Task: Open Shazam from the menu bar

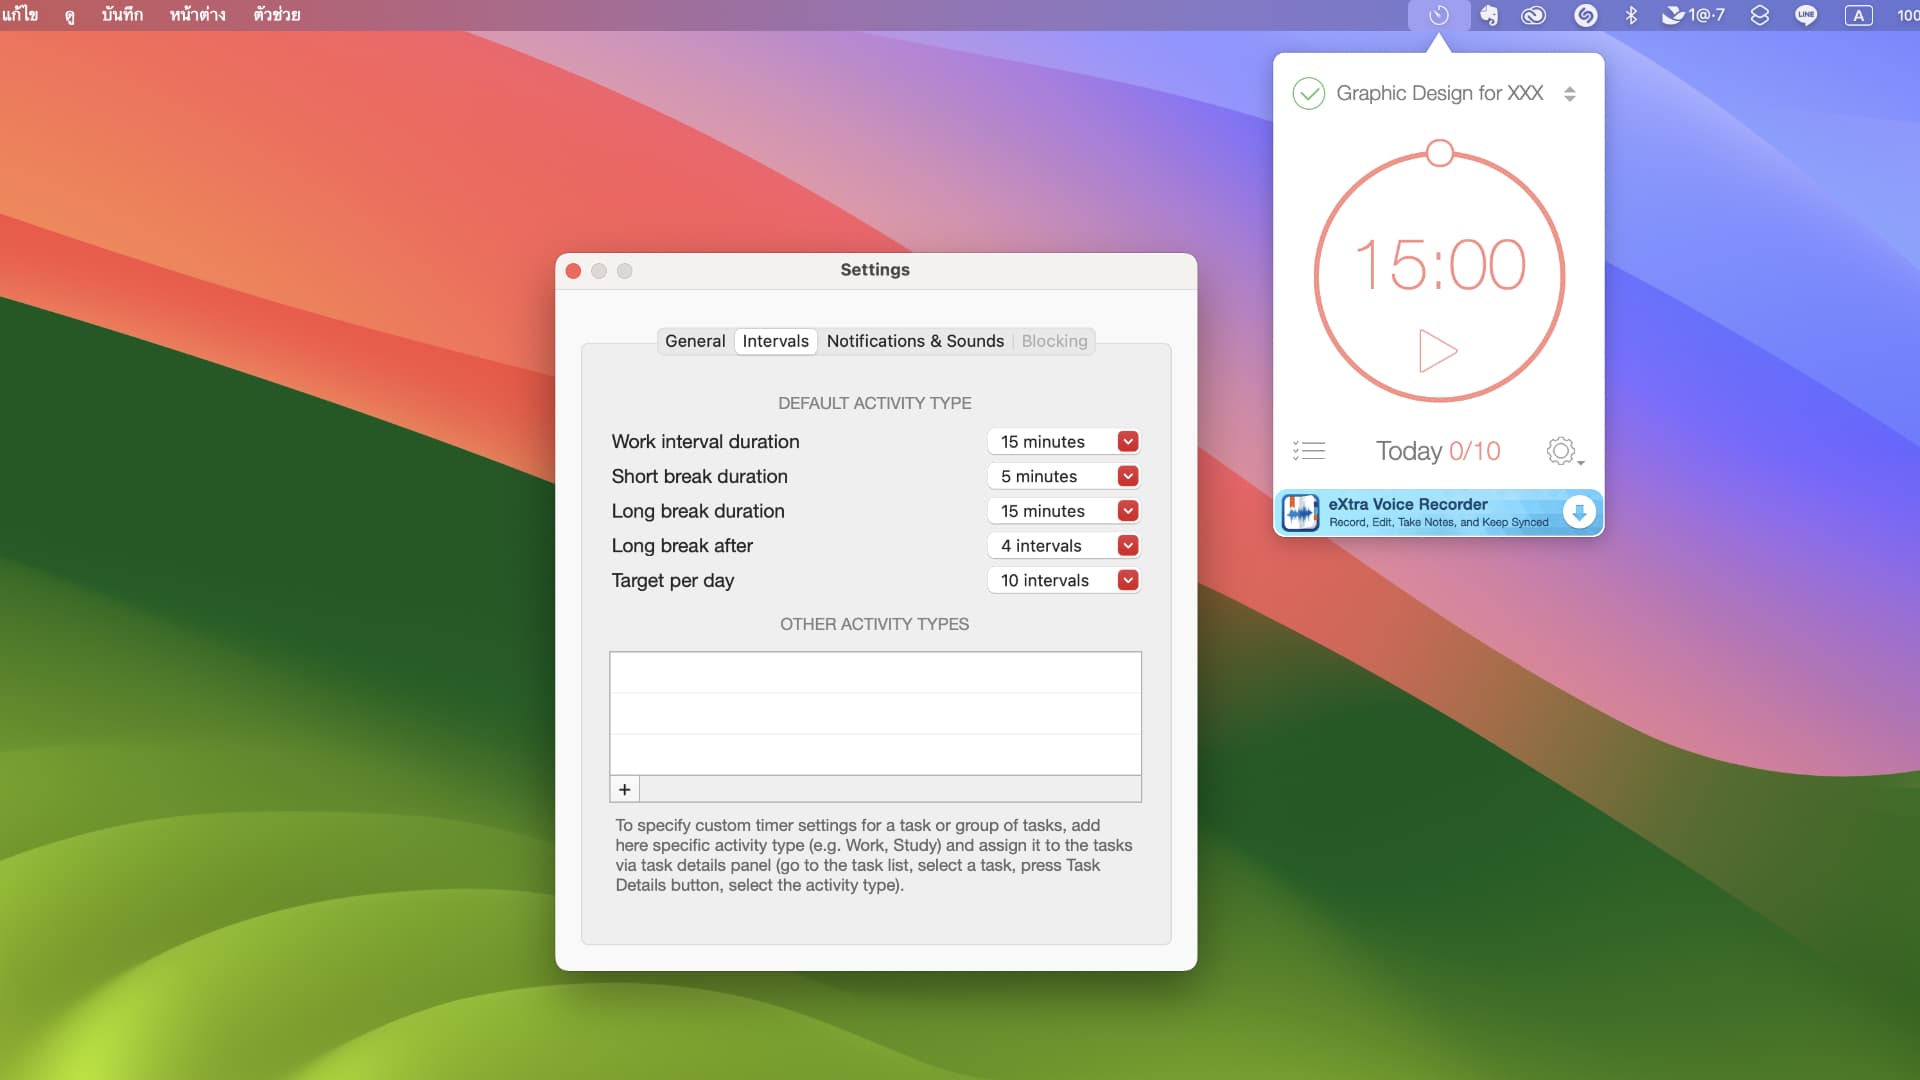Action: point(1586,15)
